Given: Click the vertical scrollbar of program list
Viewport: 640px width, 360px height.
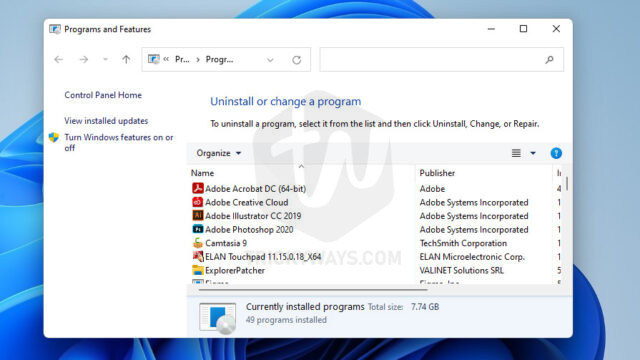Looking at the screenshot, I should point(567,183).
